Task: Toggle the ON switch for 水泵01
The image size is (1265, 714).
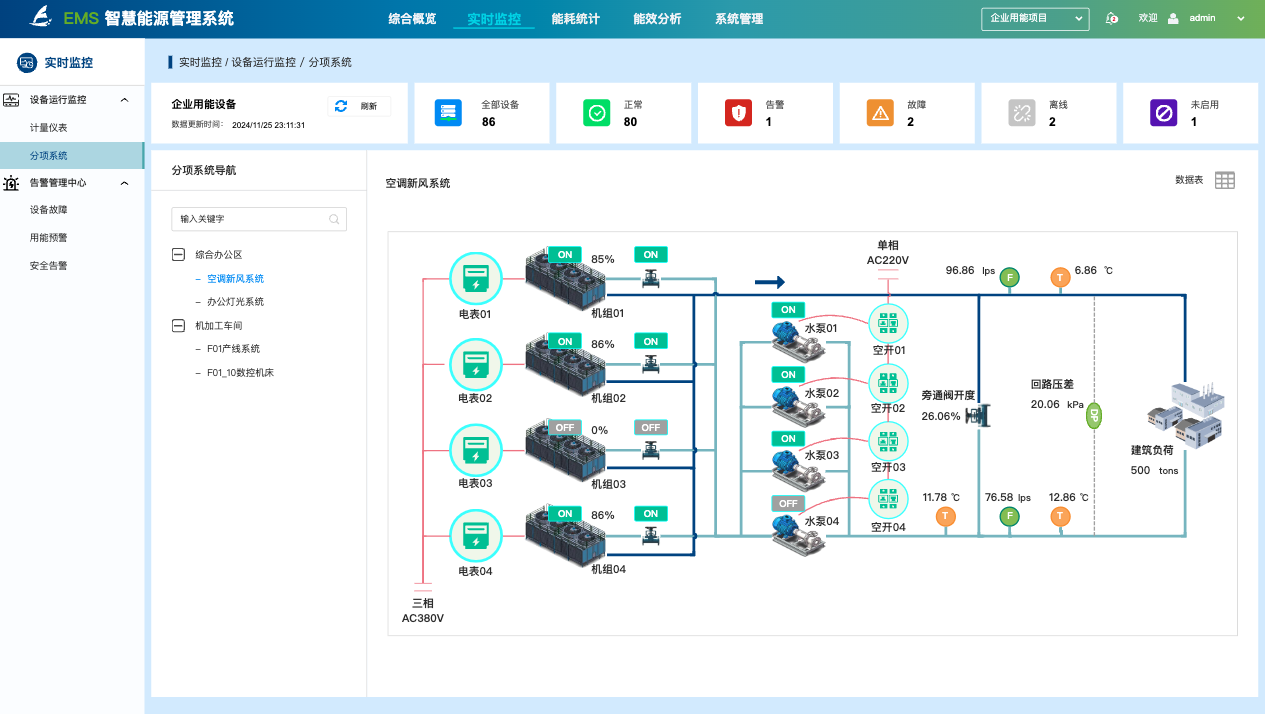Action: tap(788, 310)
